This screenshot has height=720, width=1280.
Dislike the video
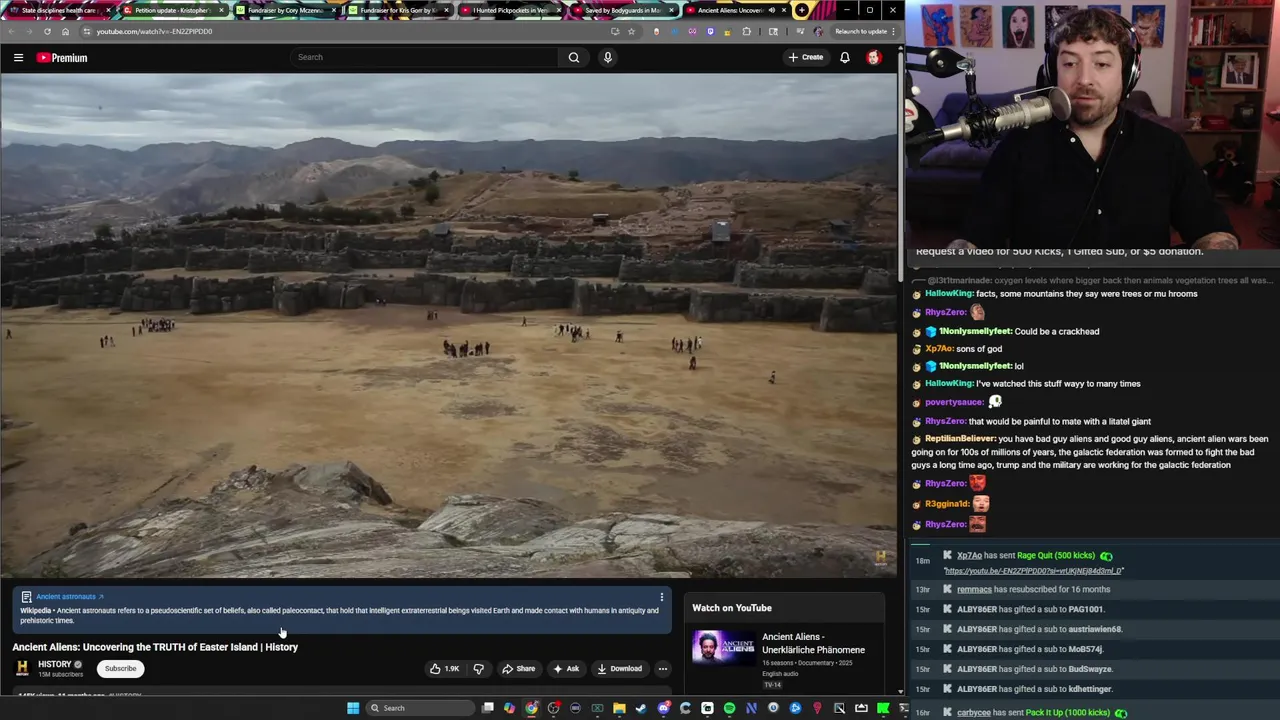click(478, 669)
